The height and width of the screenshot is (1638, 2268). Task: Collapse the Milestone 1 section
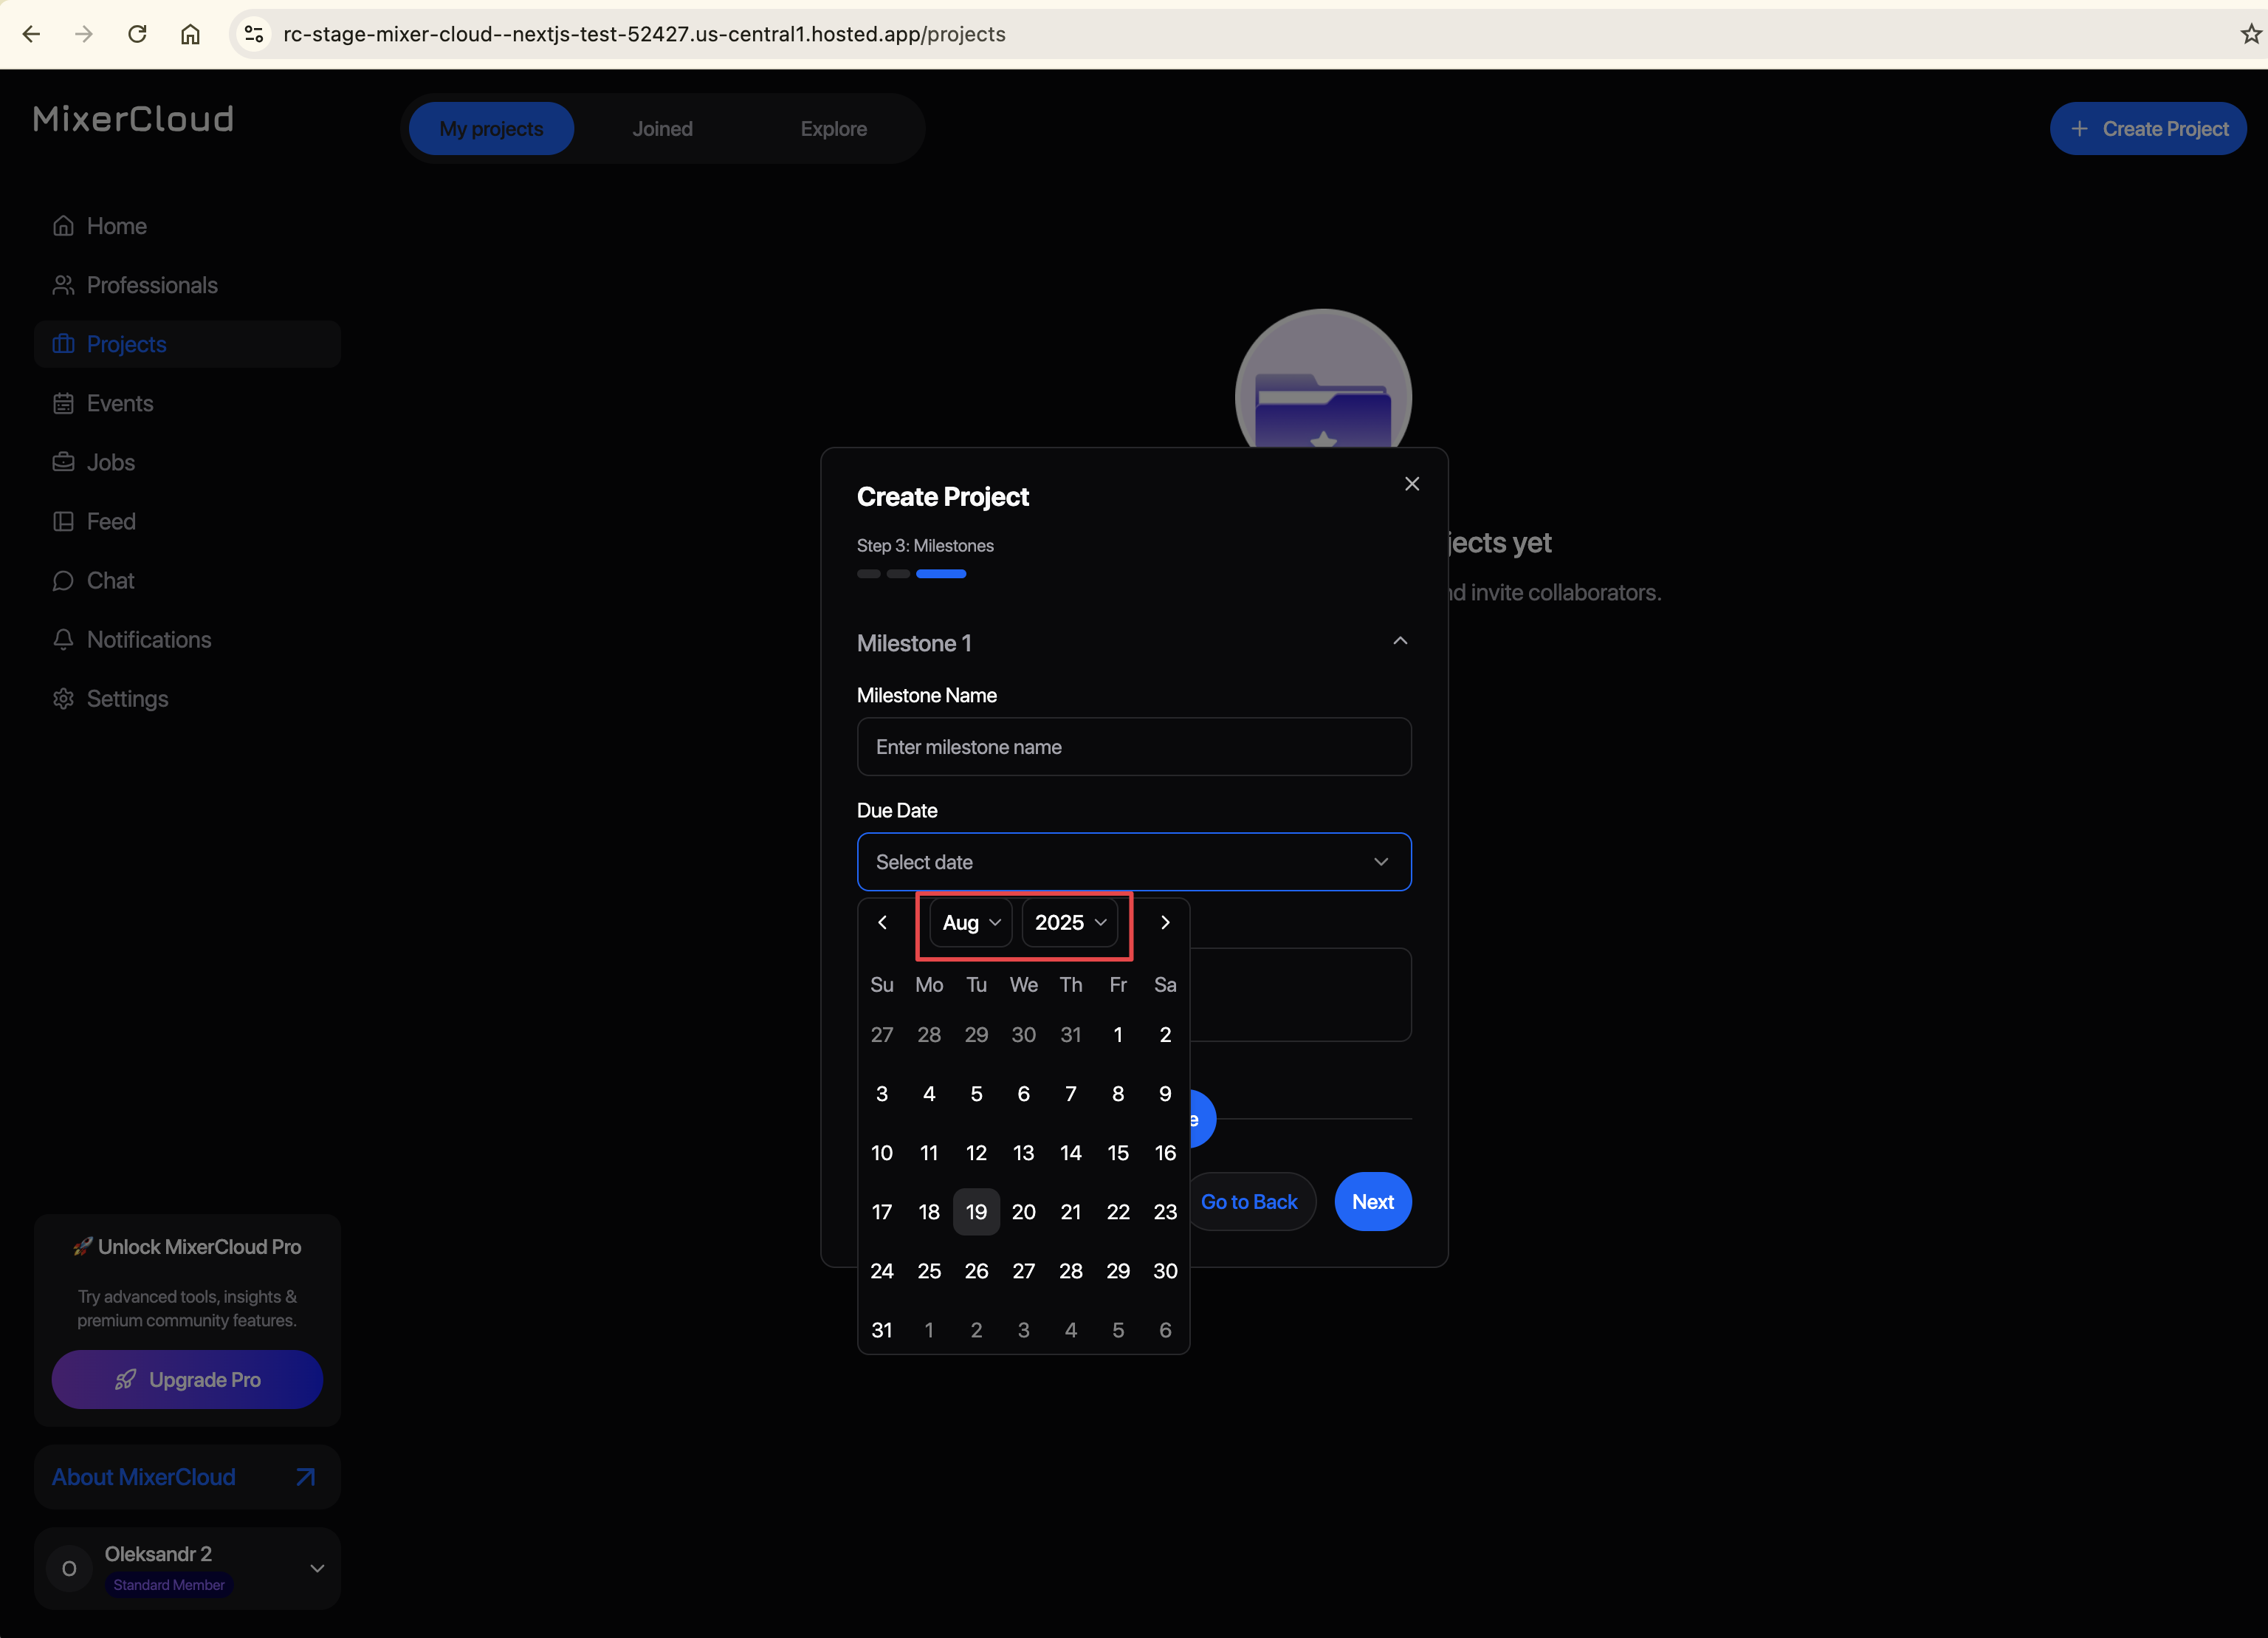(1399, 641)
